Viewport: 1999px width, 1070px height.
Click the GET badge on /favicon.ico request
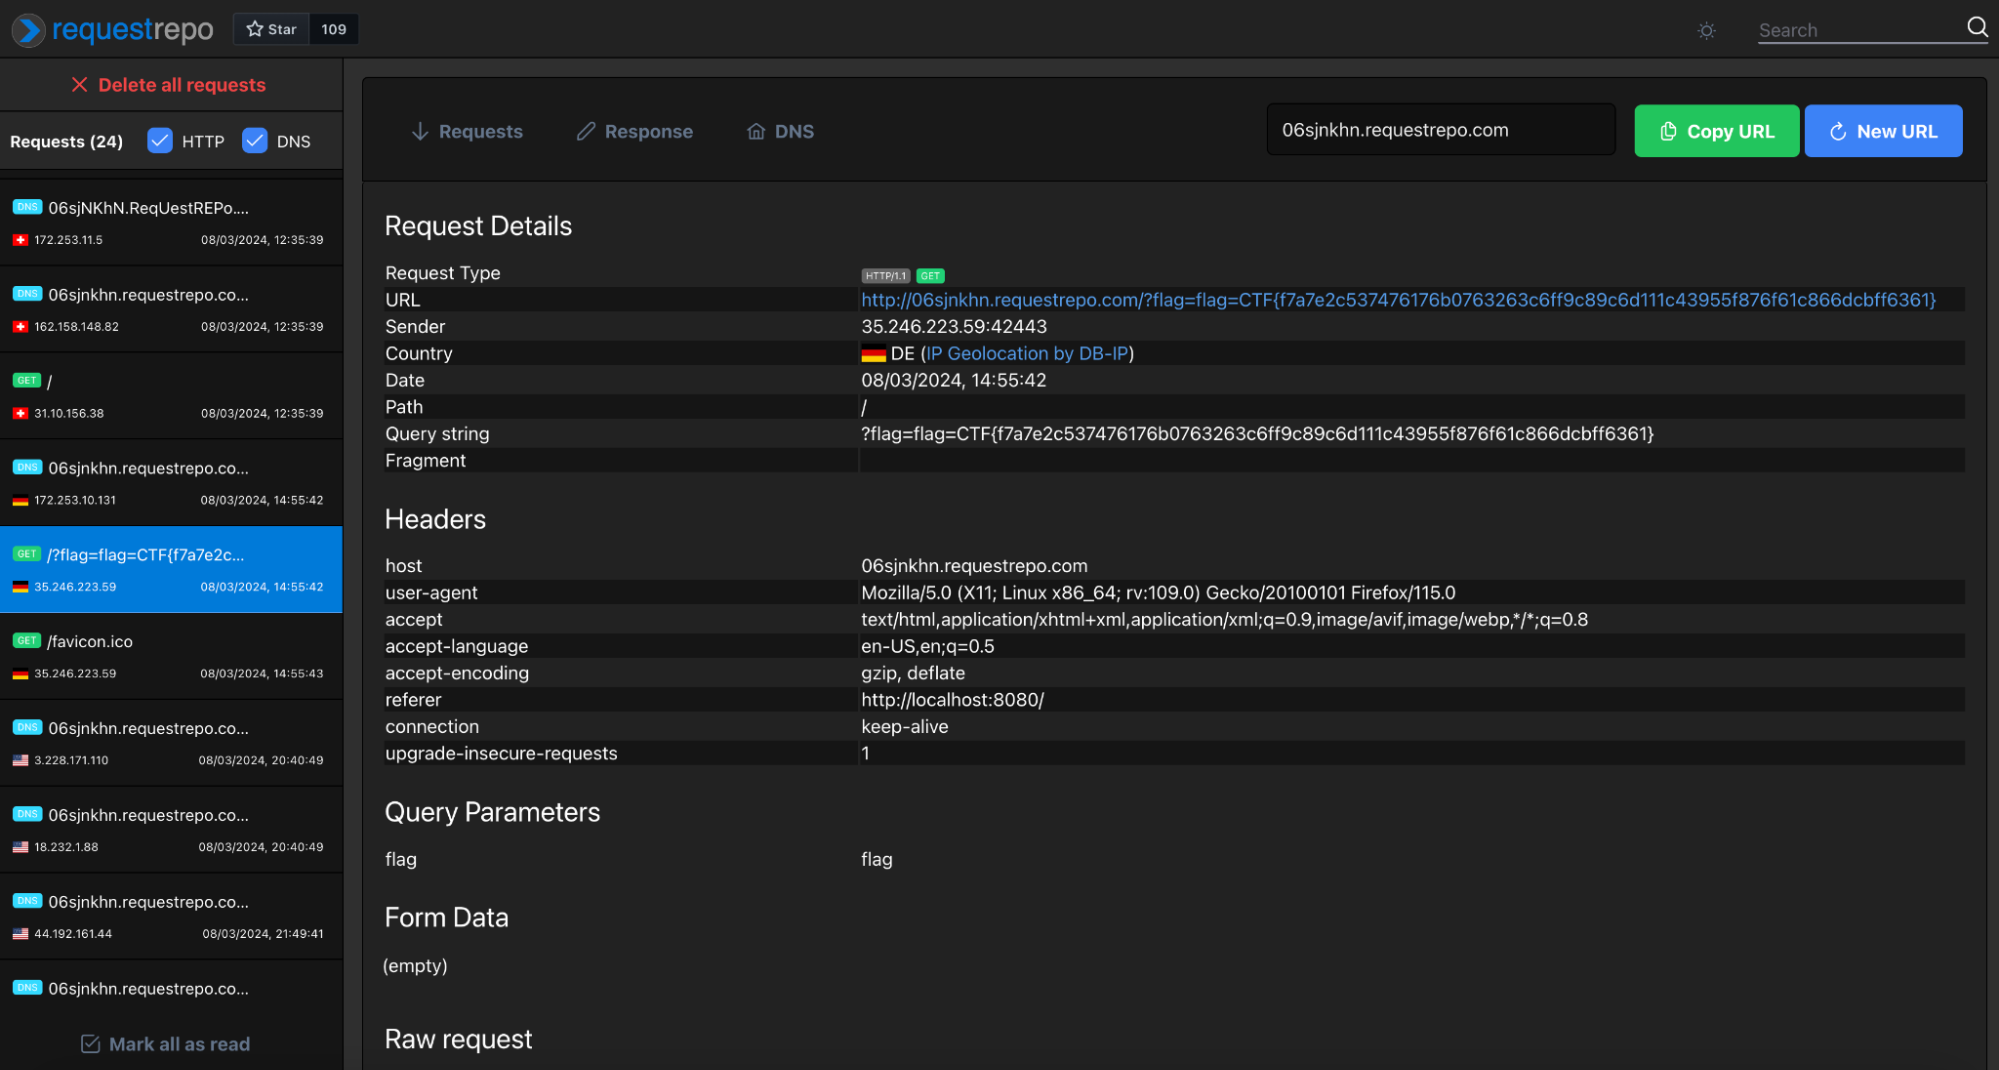tap(27, 640)
